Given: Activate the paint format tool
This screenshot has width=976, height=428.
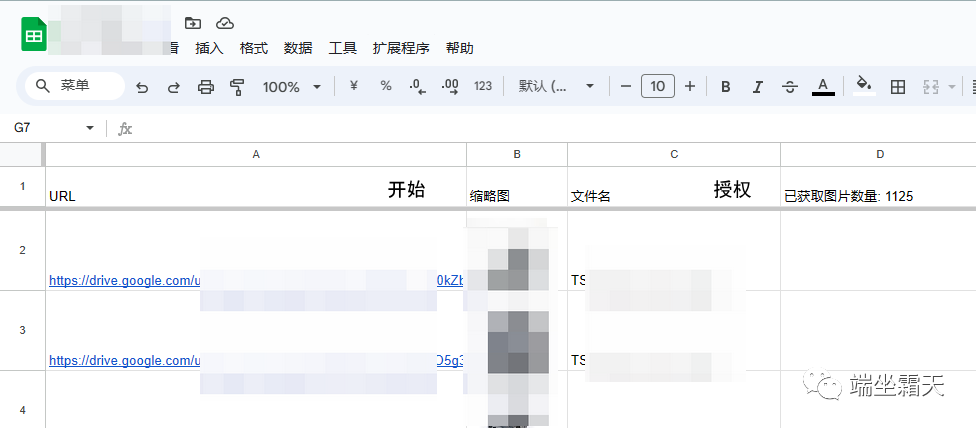Looking at the screenshot, I should click(x=237, y=87).
